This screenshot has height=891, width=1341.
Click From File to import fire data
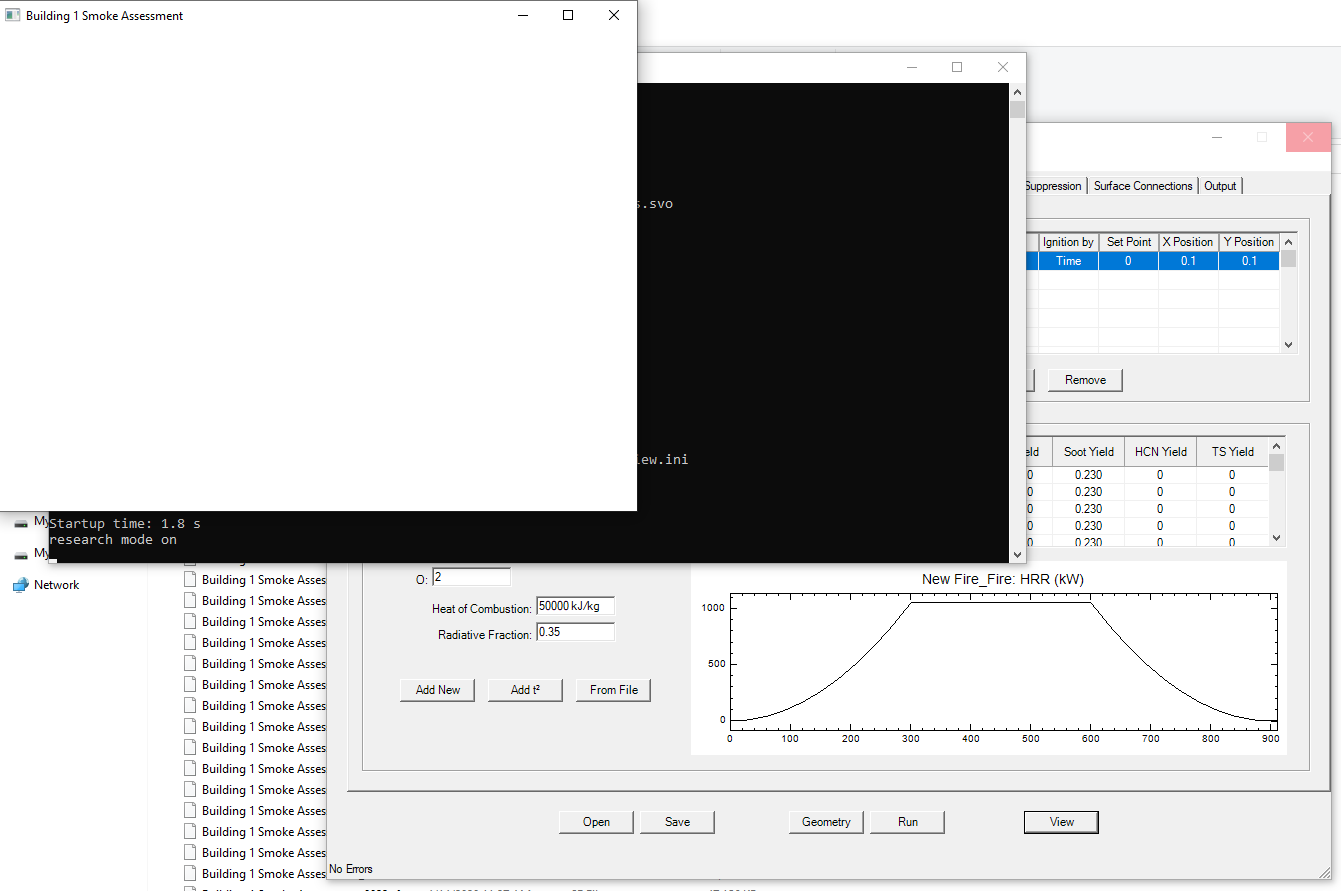(612, 689)
